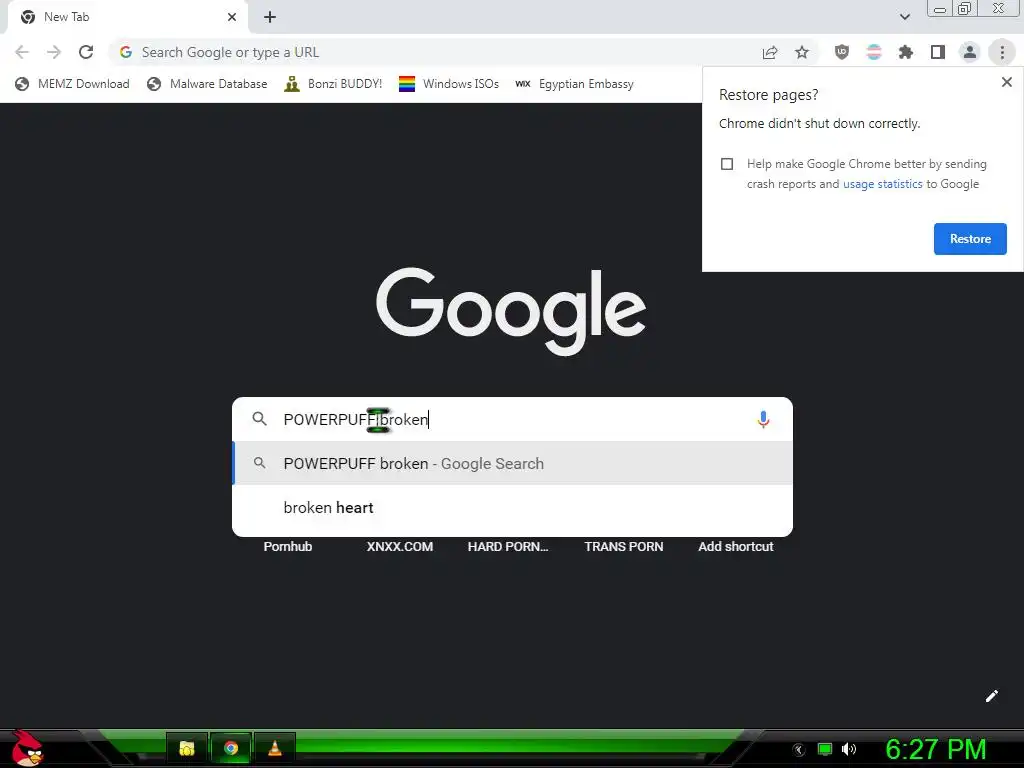Open the Egyptian Embassy bookmark
Image resolution: width=1024 pixels, height=768 pixels.
(574, 84)
